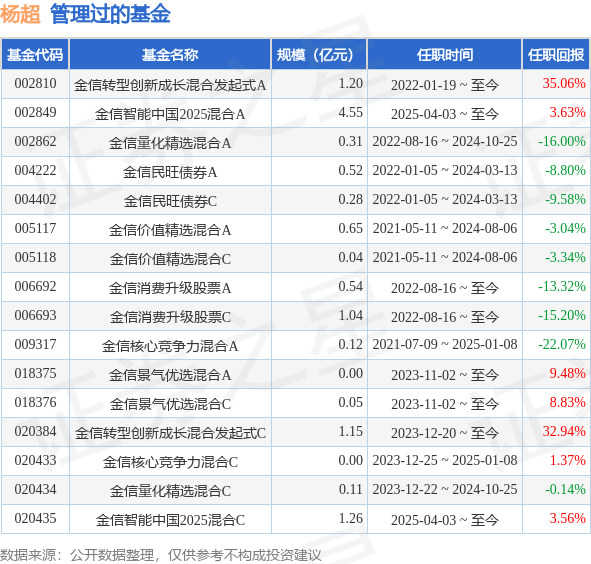This screenshot has width=591, height=564.
Task: Select fund name 金信民旺债券C
Action: pyautogui.click(x=170, y=201)
